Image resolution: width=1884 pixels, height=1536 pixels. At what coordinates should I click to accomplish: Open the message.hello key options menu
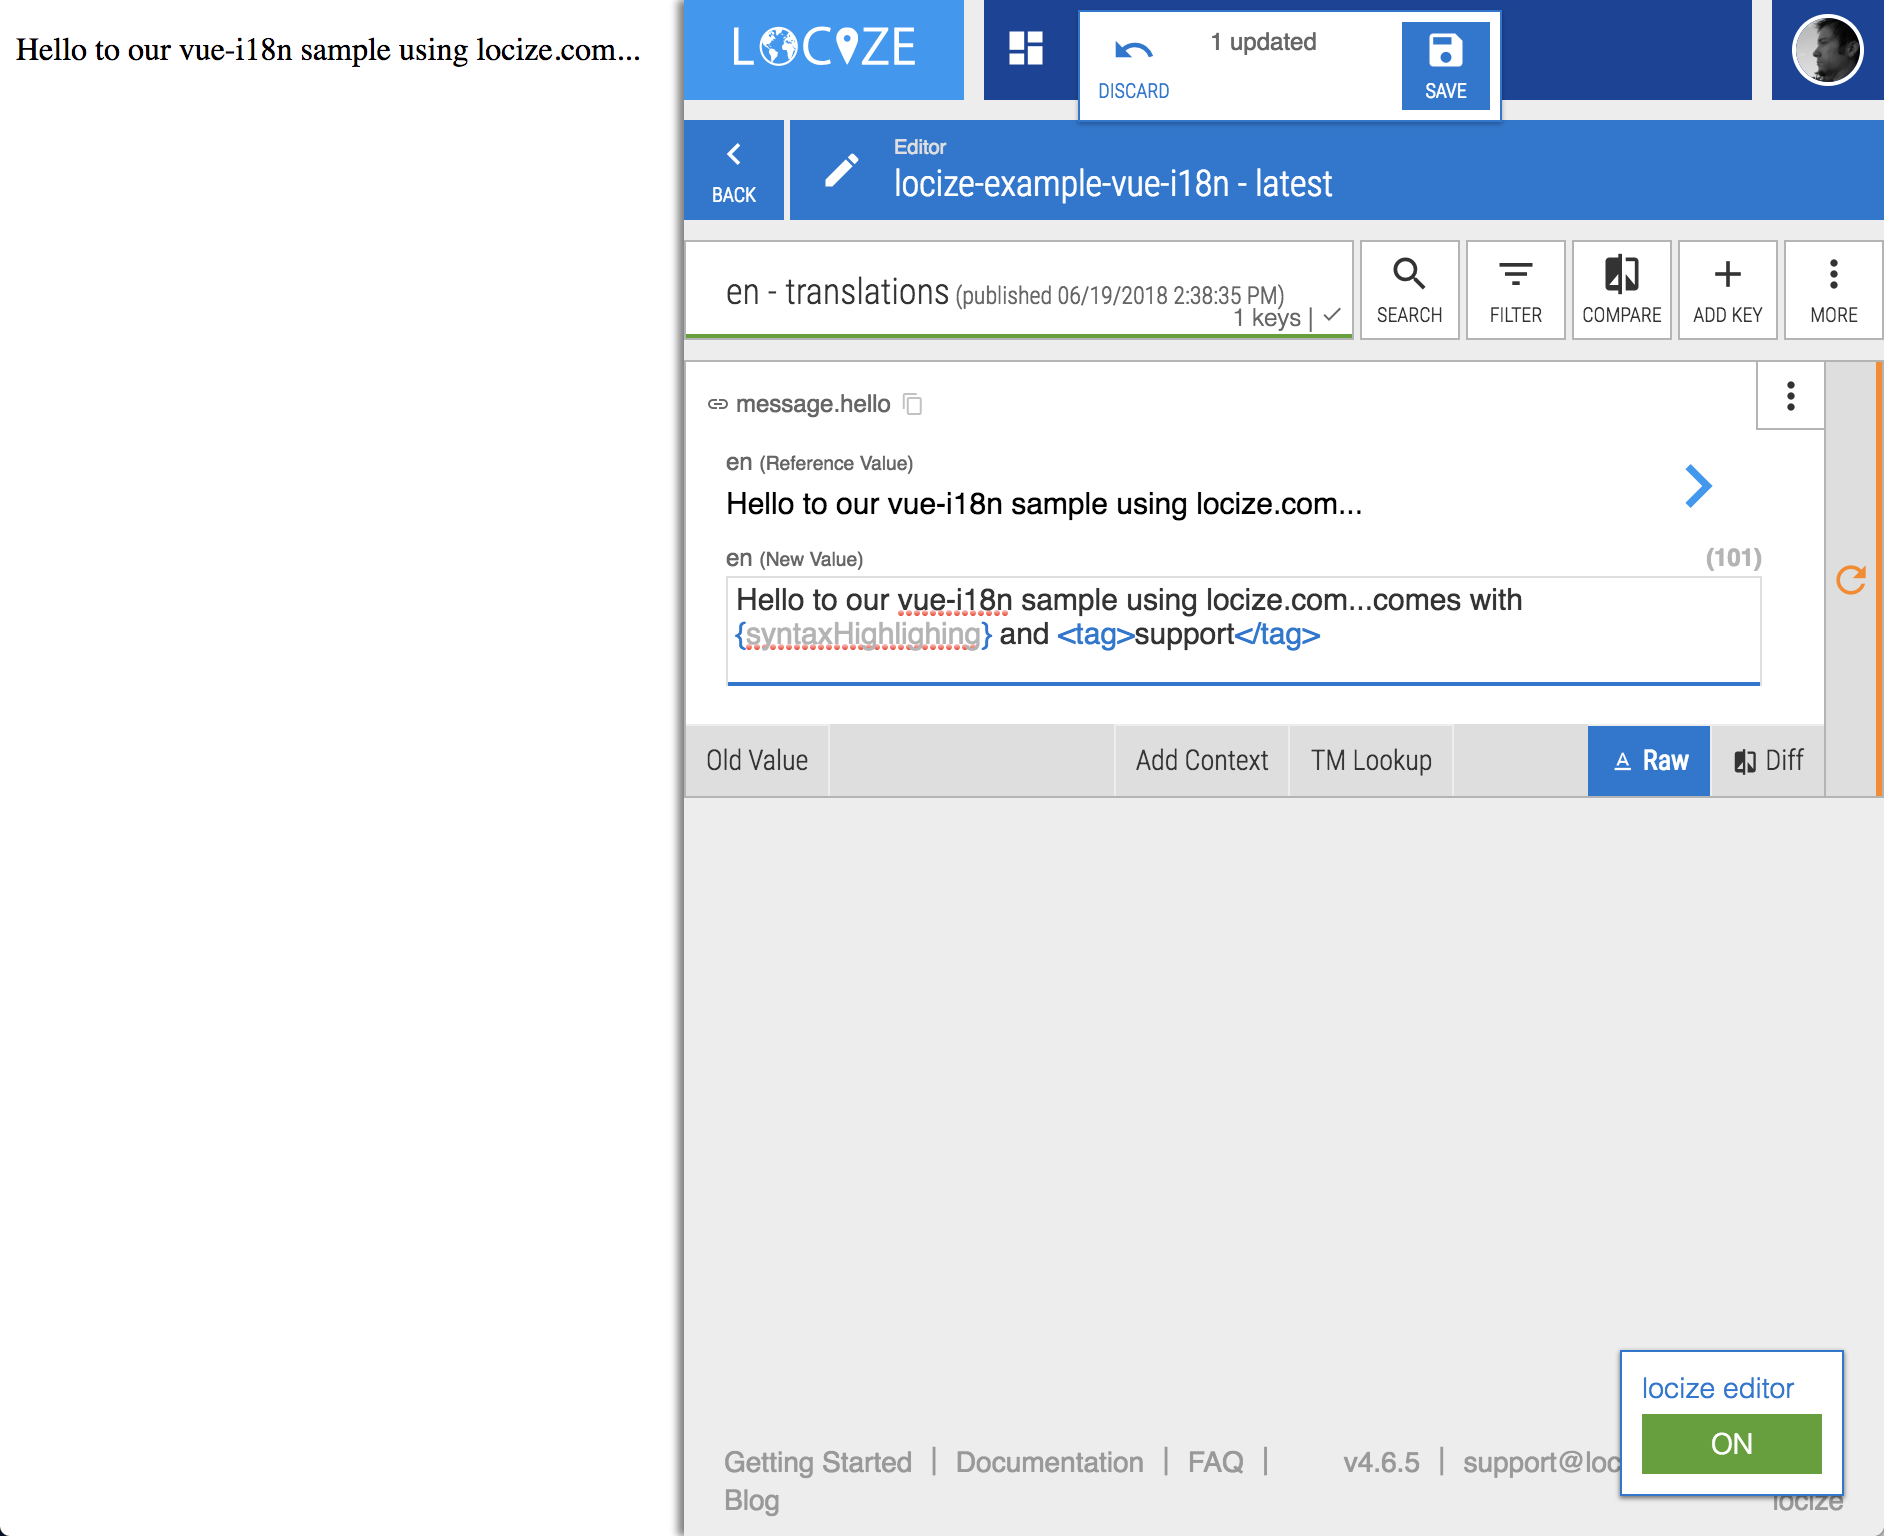coord(1790,396)
